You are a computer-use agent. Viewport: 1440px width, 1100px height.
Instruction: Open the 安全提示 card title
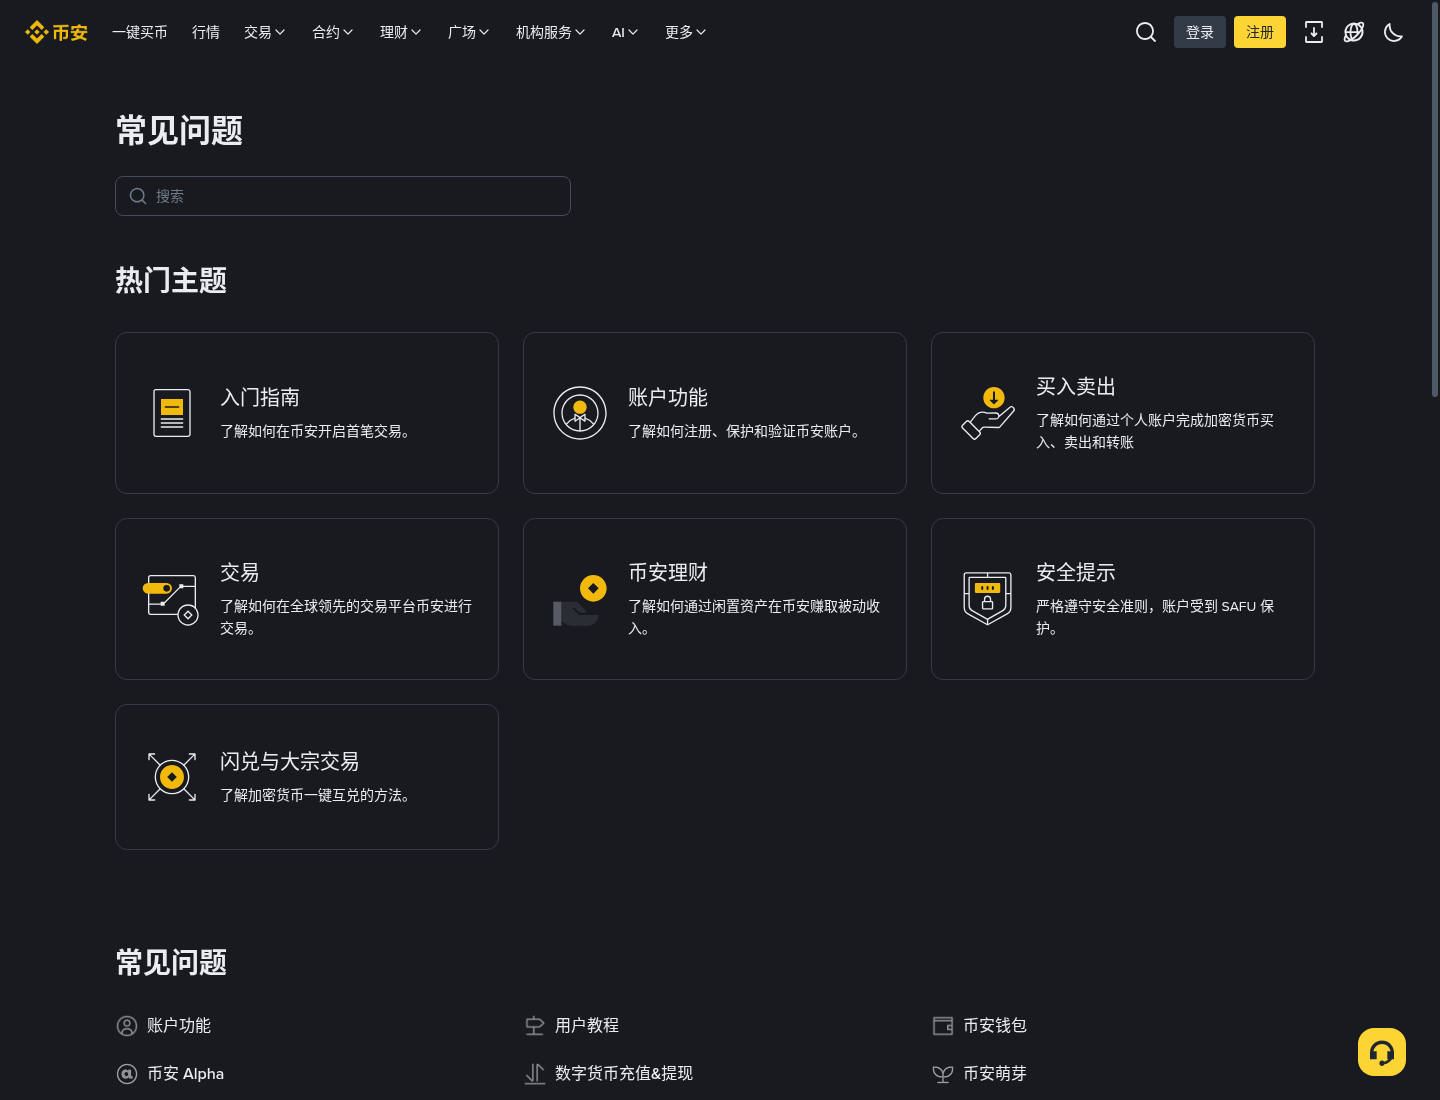pos(1076,573)
